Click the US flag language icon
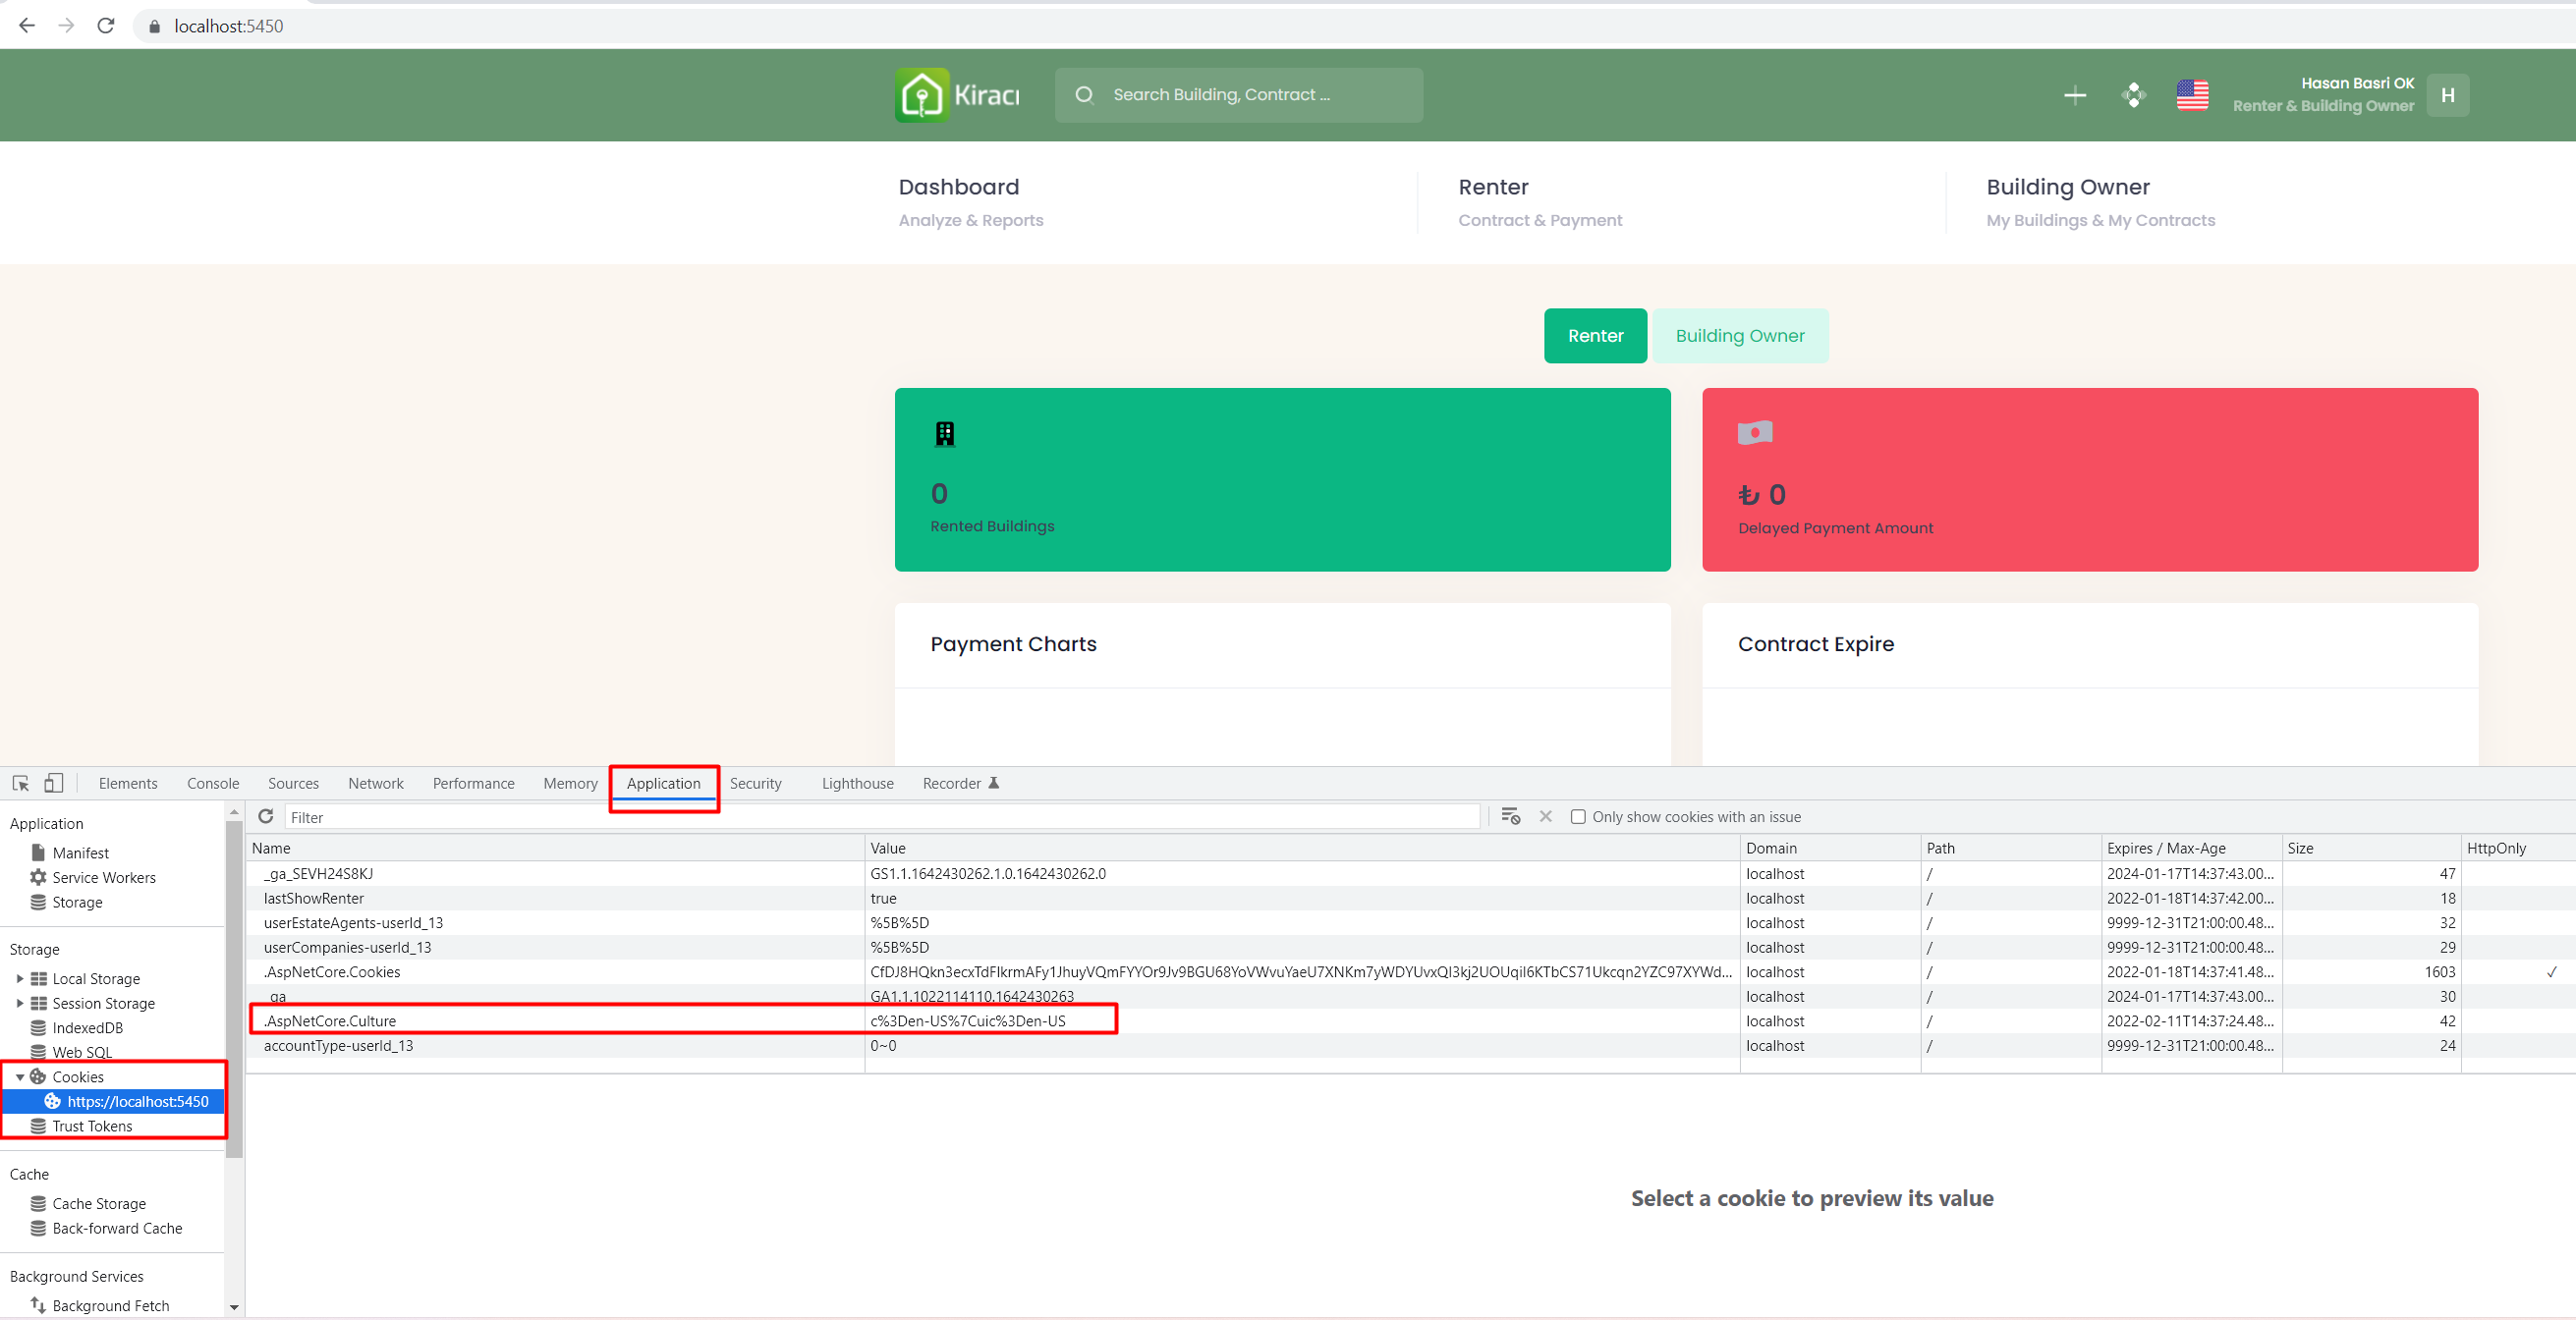The image size is (2576, 1320). [2191, 95]
